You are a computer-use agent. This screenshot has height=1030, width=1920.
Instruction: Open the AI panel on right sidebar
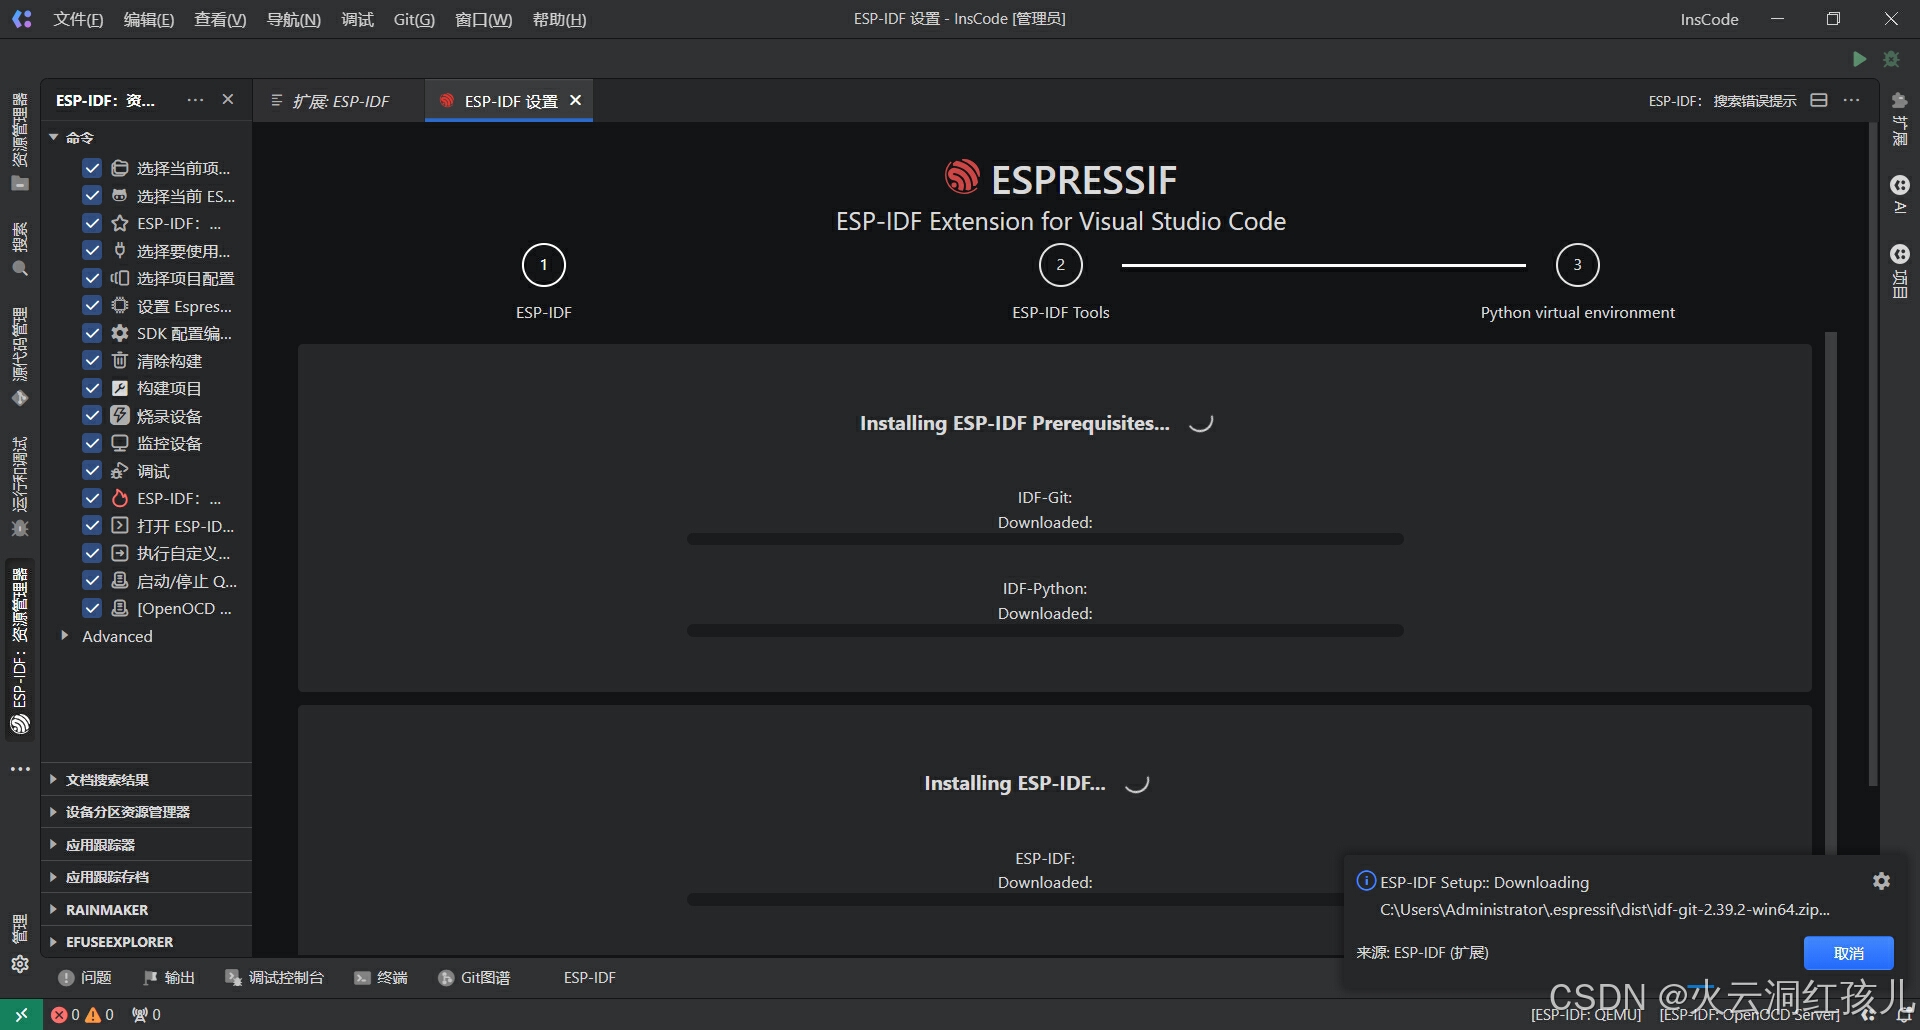pyautogui.click(x=1900, y=195)
